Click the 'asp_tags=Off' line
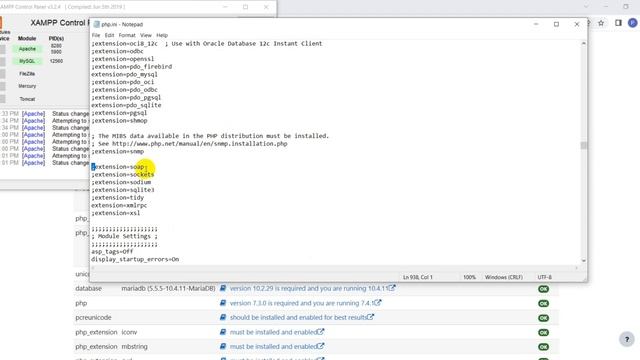640x360 pixels. [x=112, y=251]
